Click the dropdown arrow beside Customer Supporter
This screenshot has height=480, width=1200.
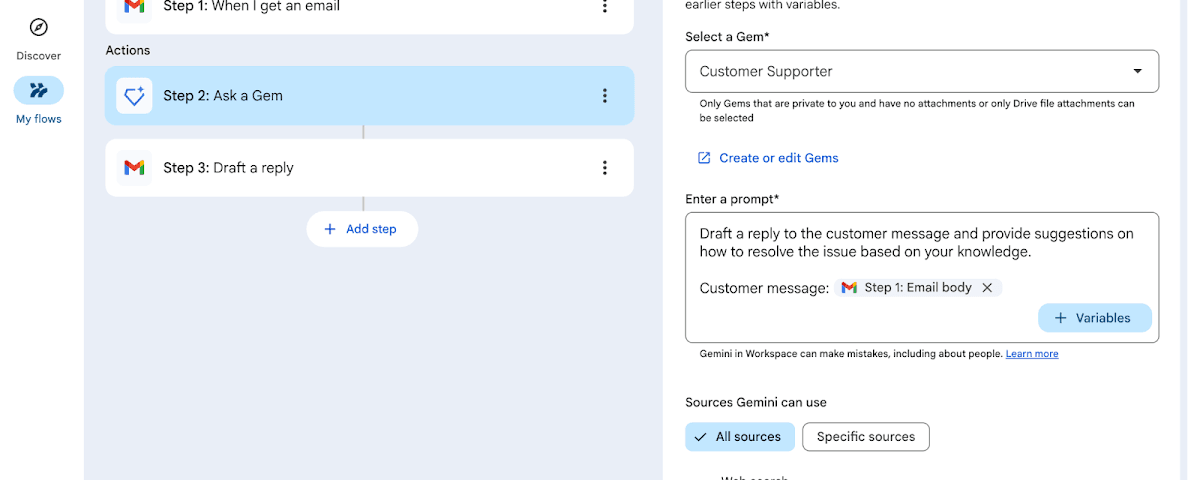1137,72
